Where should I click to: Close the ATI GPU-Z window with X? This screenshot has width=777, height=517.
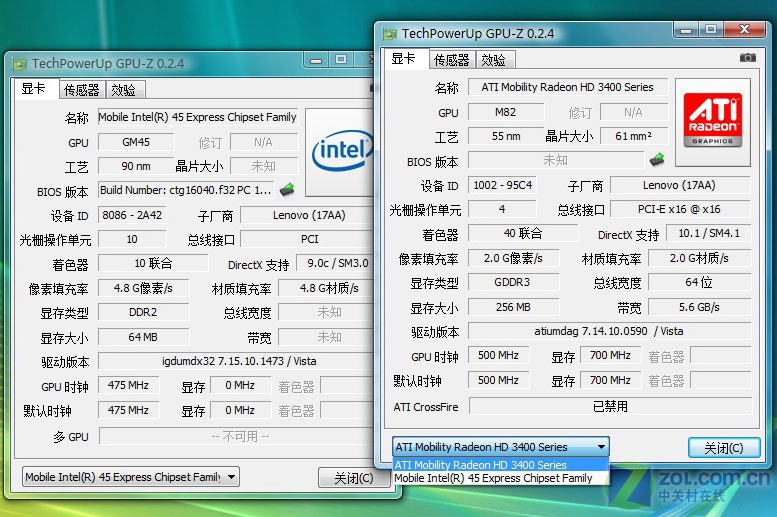tap(744, 30)
